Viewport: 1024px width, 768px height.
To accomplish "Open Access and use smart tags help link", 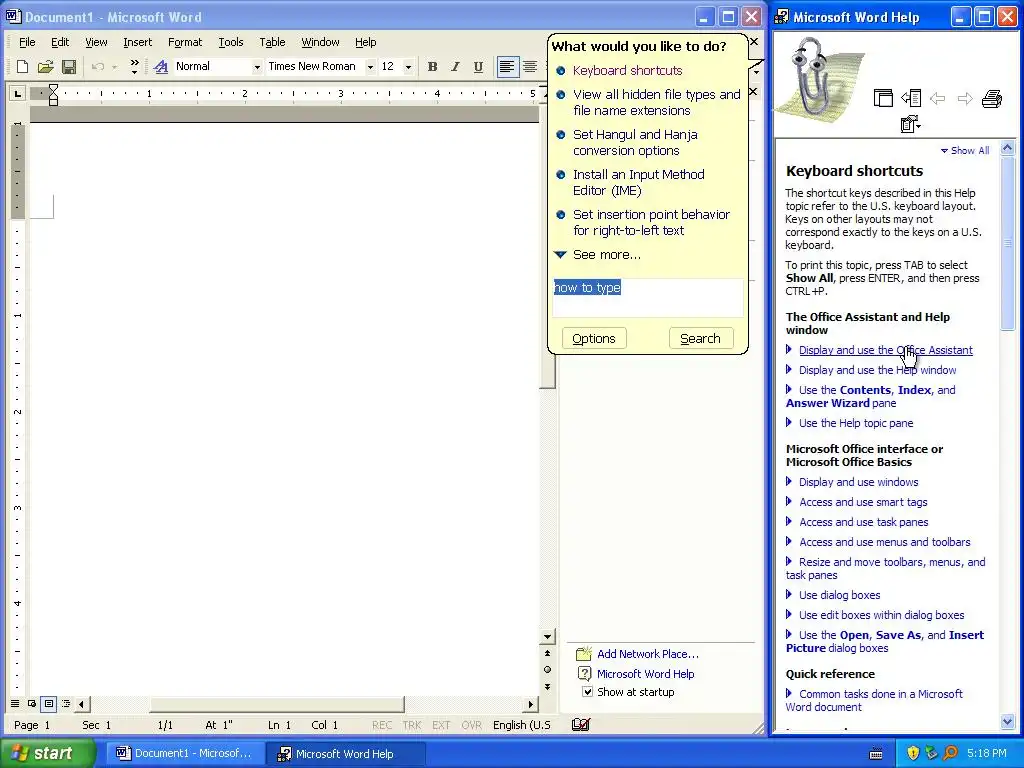I will pos(863,502).
